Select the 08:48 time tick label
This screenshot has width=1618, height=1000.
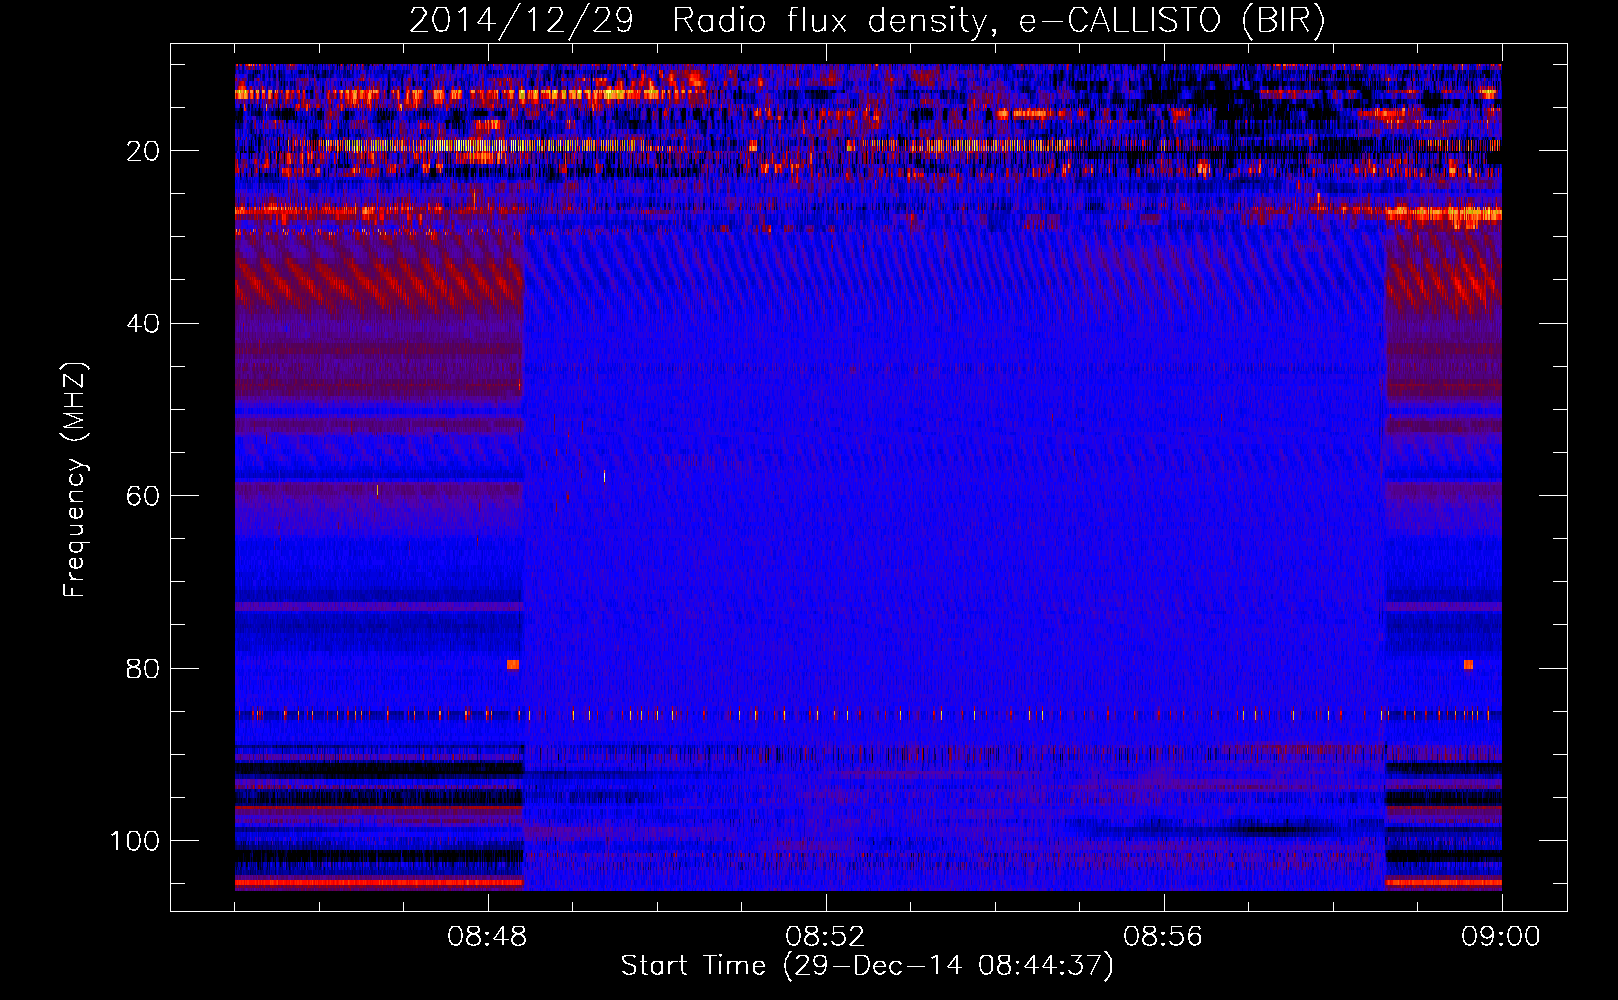487,937
